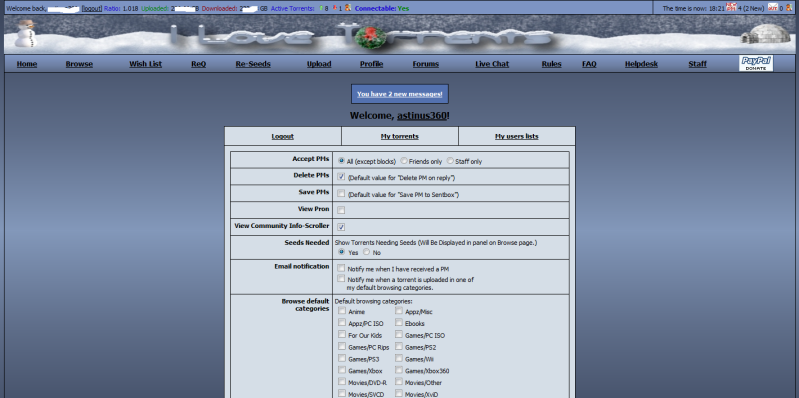Screen dimensions: 799x398
Task: Click the logout link in top bar
Action: pyautogui.click(x=92, y=9)
